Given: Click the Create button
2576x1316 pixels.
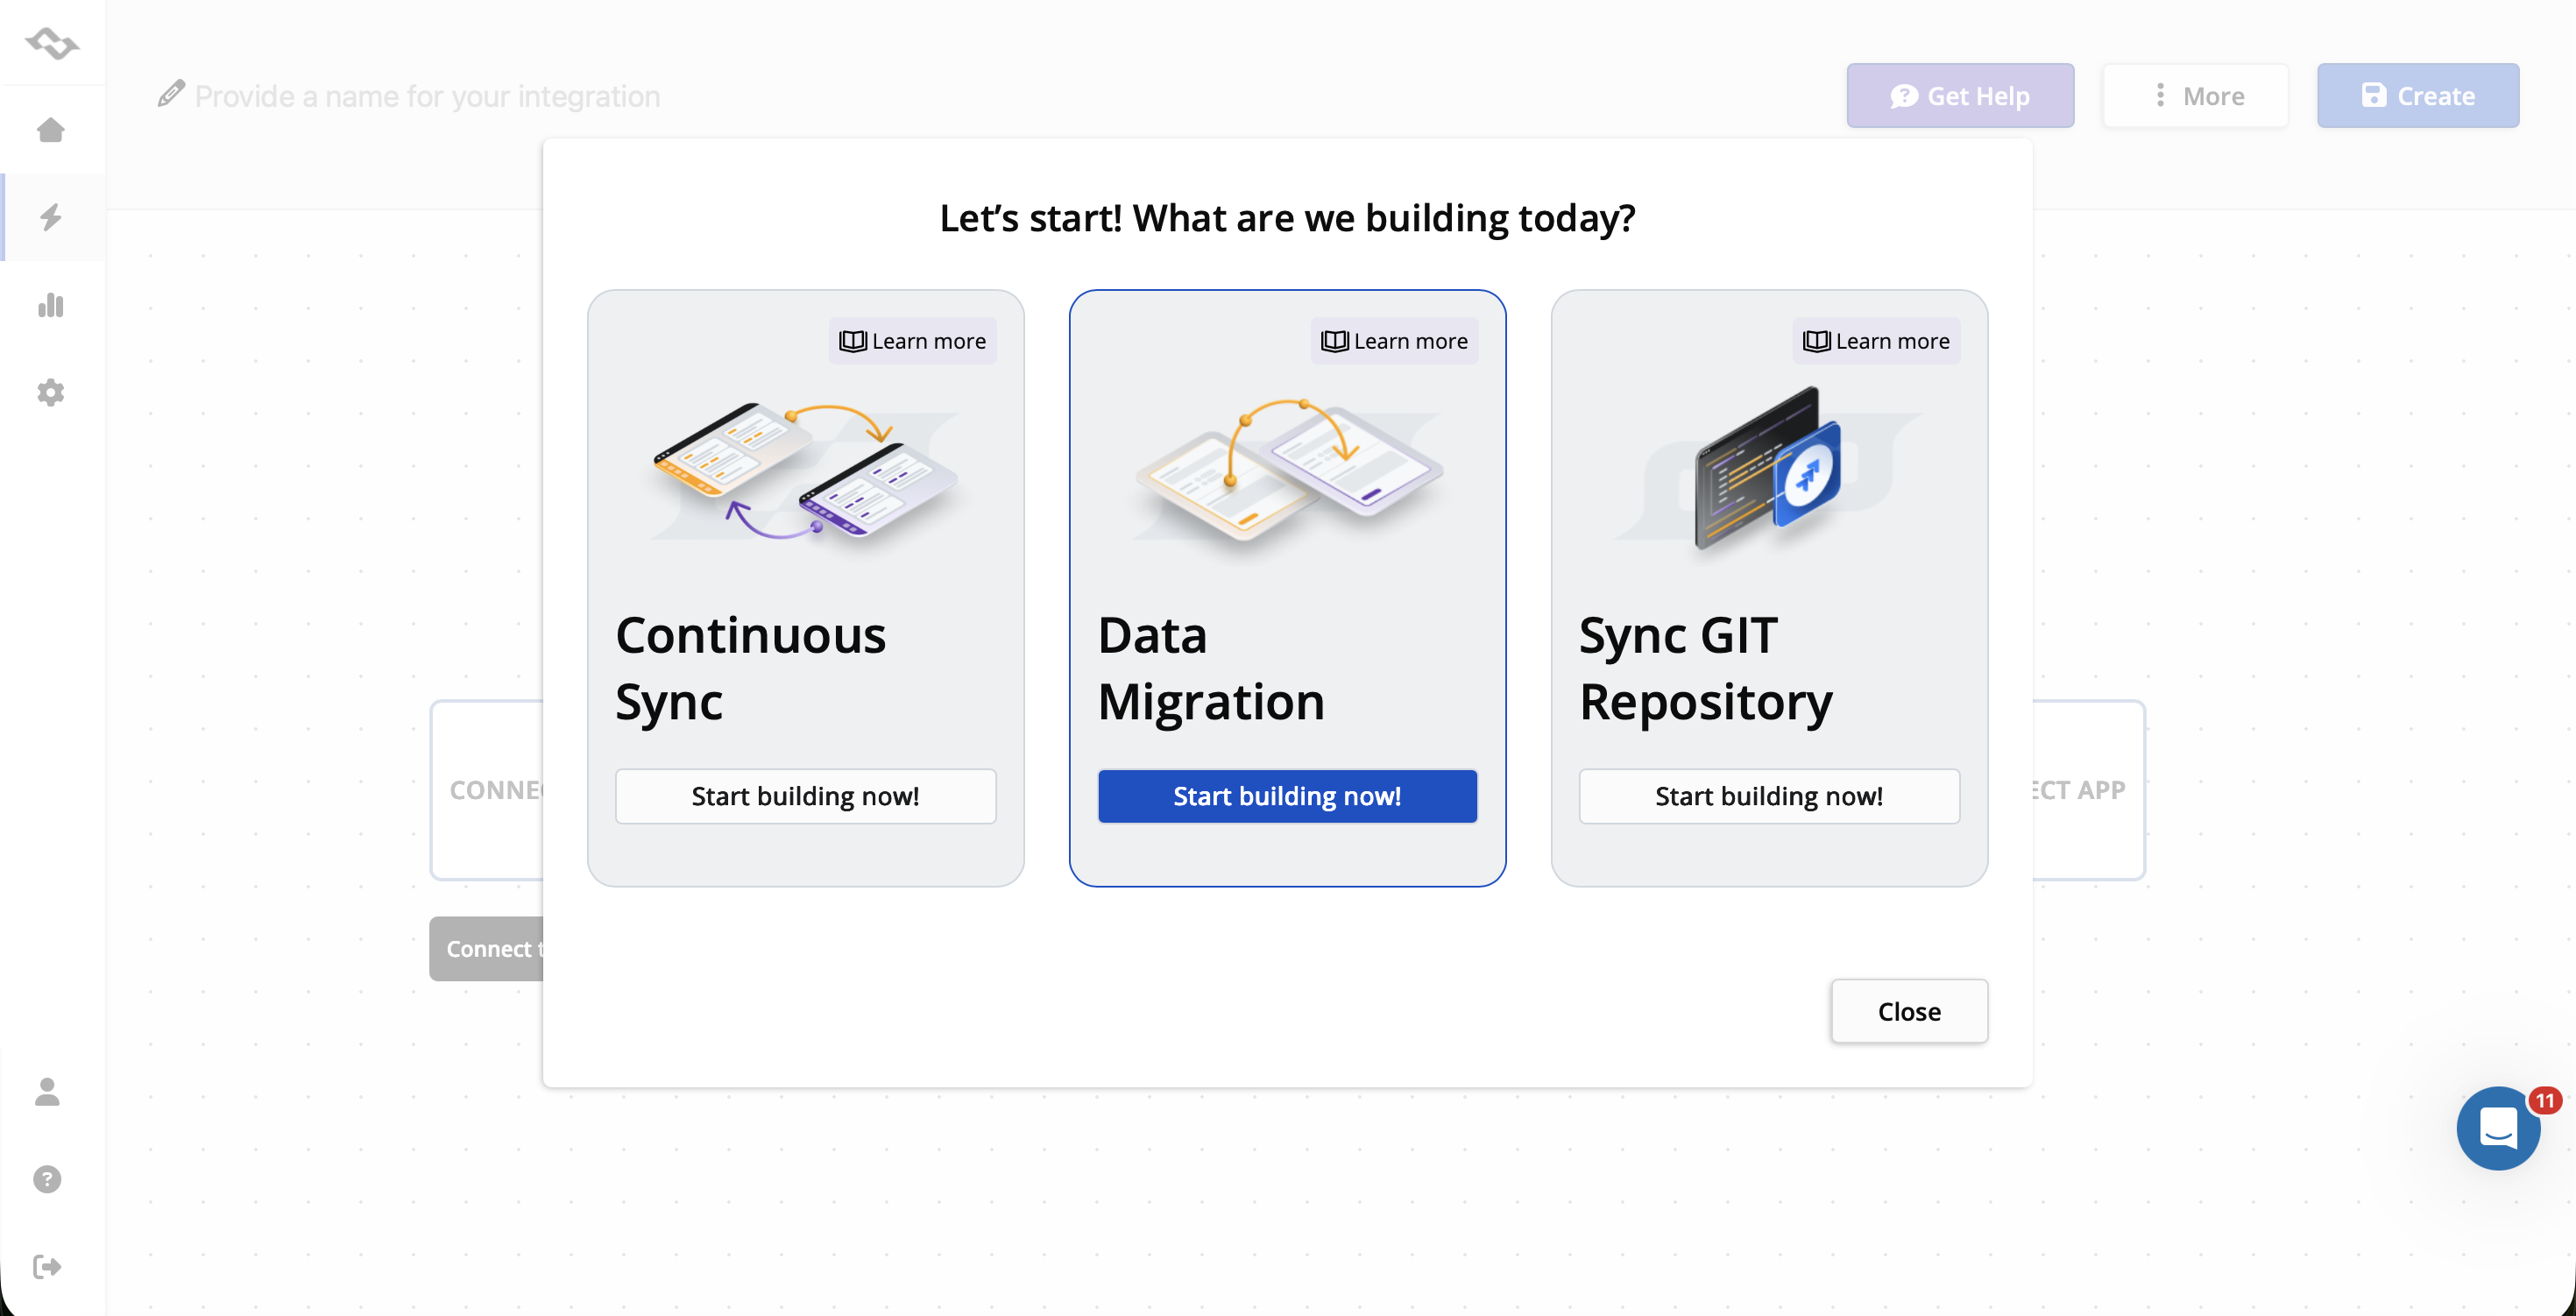Looking at the screenshot, I should coord(2418,96).
